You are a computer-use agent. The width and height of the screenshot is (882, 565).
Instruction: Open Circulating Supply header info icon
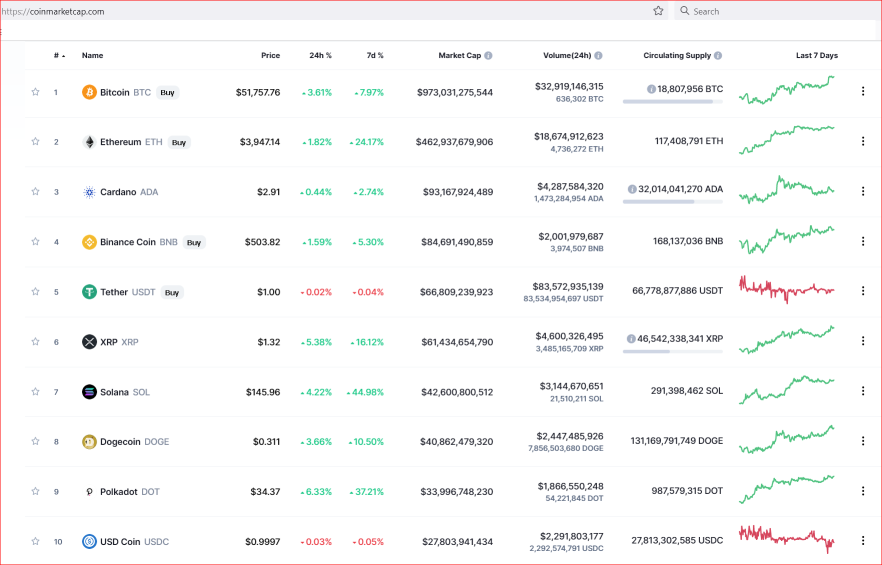point(718,55)
